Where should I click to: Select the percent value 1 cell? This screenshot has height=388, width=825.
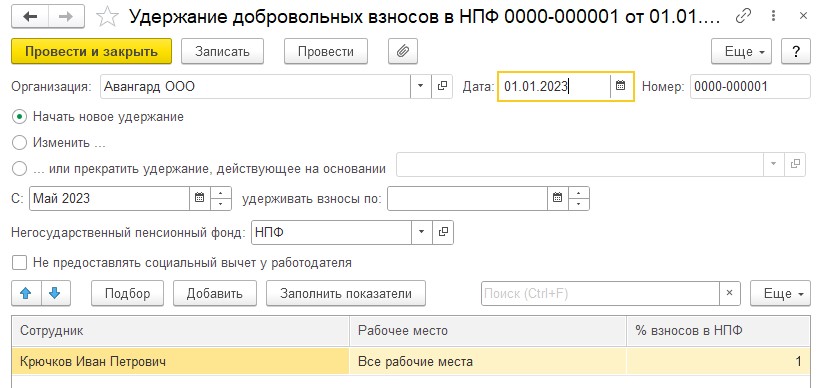coord(719,362)
